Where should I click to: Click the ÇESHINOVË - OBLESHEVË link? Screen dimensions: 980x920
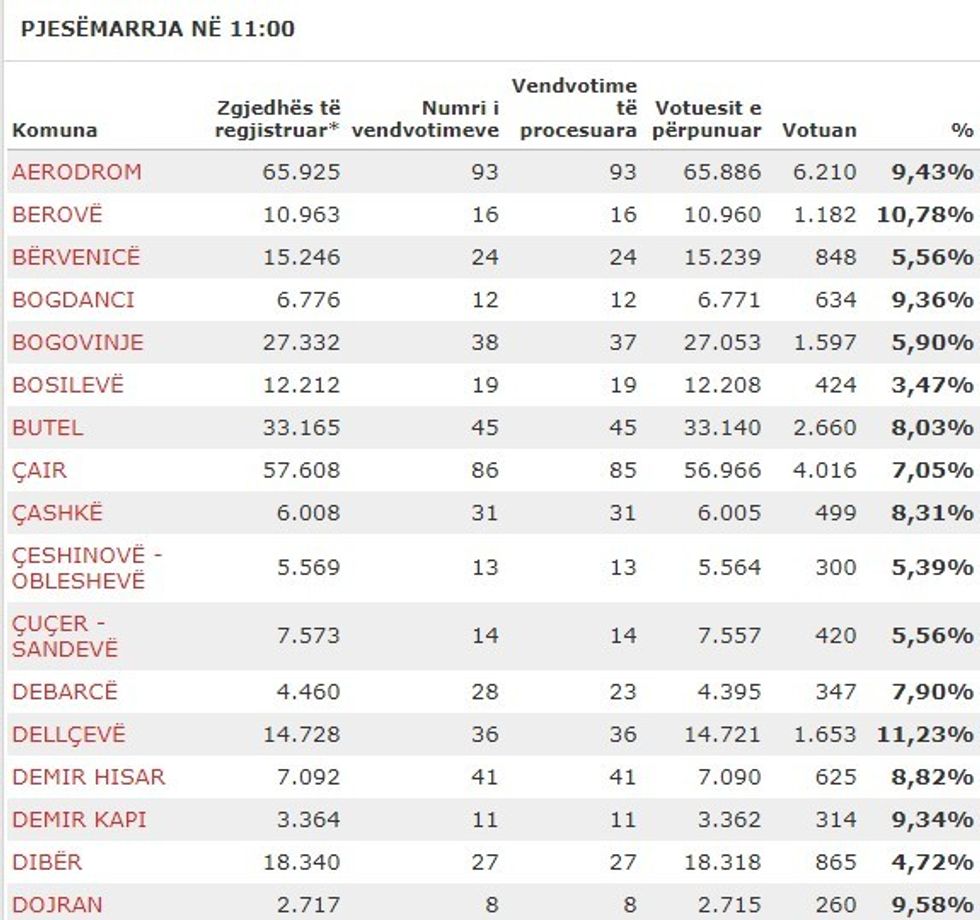[x=79, y=568]
